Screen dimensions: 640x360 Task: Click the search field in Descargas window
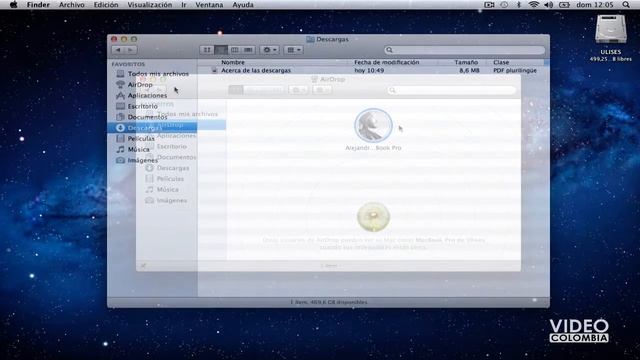464,50
